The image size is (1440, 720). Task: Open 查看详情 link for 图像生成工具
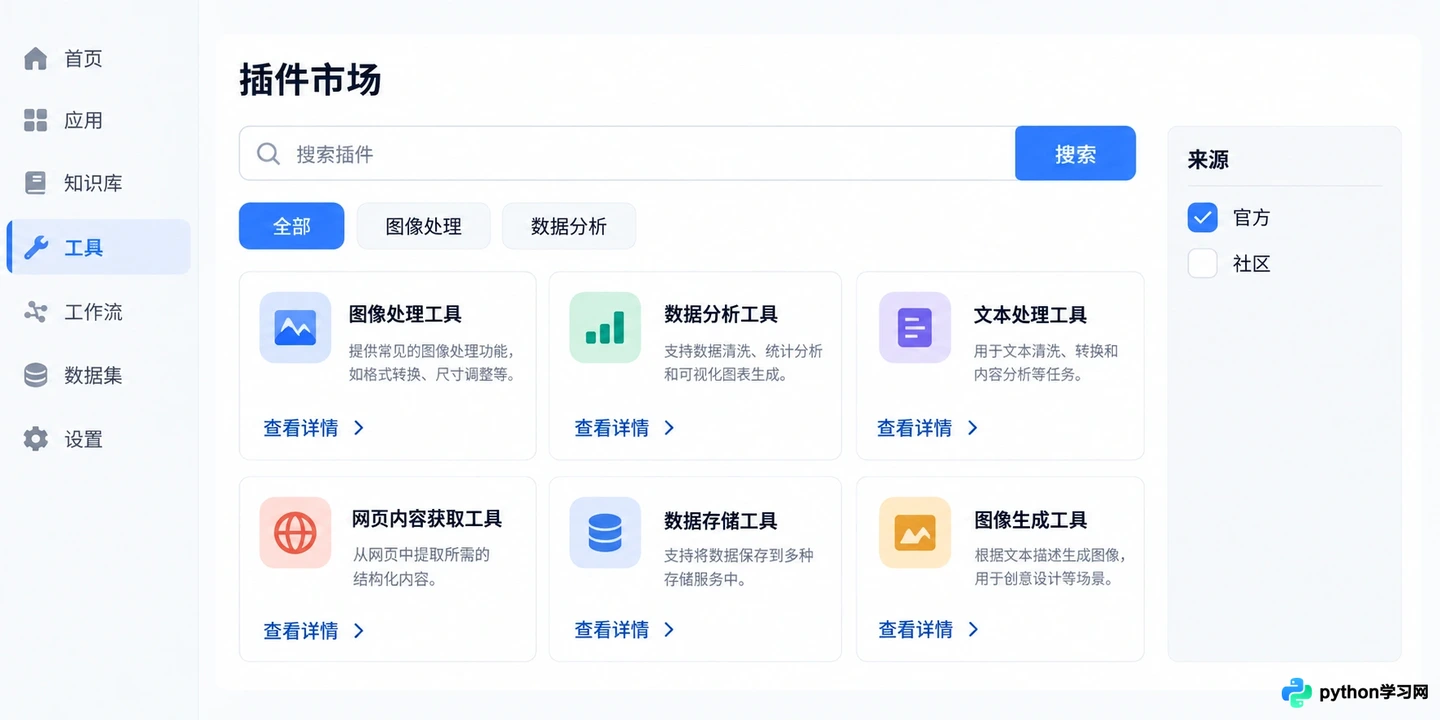click(916, 630)
